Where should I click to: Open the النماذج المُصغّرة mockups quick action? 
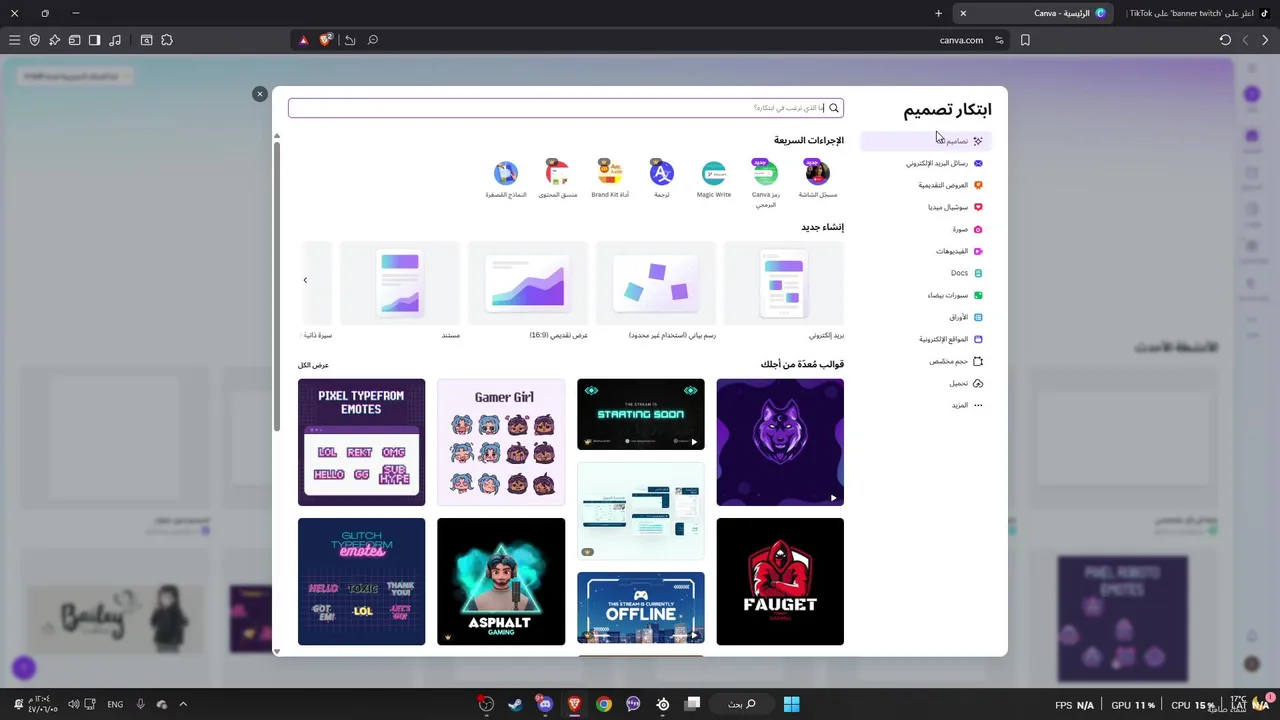point(506,180)
